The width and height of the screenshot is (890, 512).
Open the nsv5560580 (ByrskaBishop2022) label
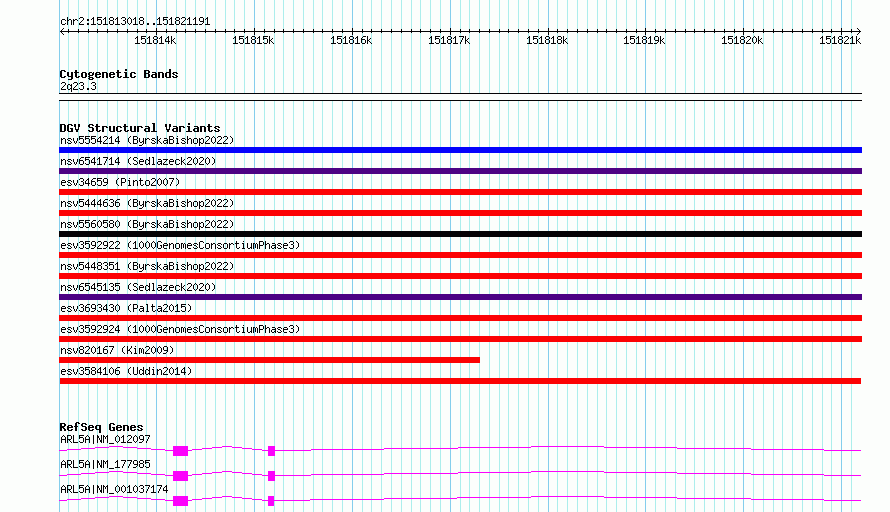[147, 224]
